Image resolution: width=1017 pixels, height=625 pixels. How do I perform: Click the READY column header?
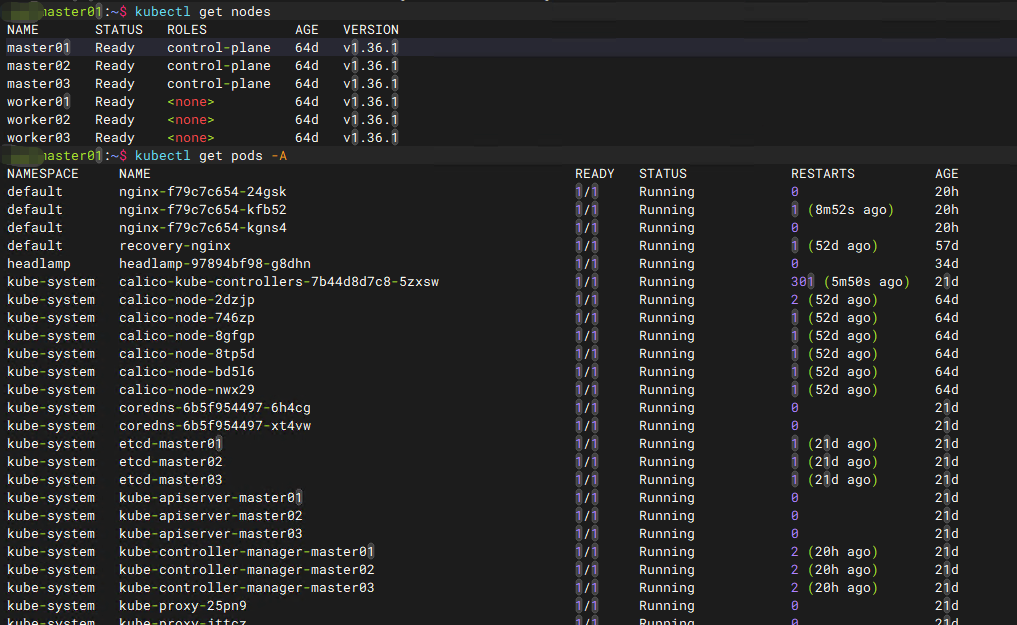click(595, 174)
